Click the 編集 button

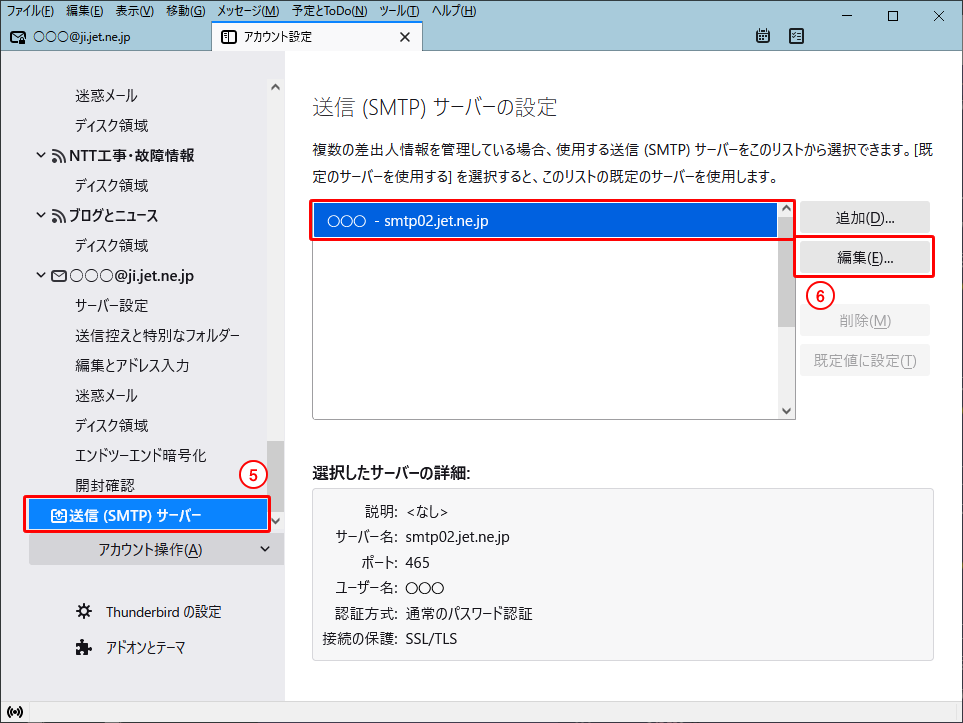(864, 257)
